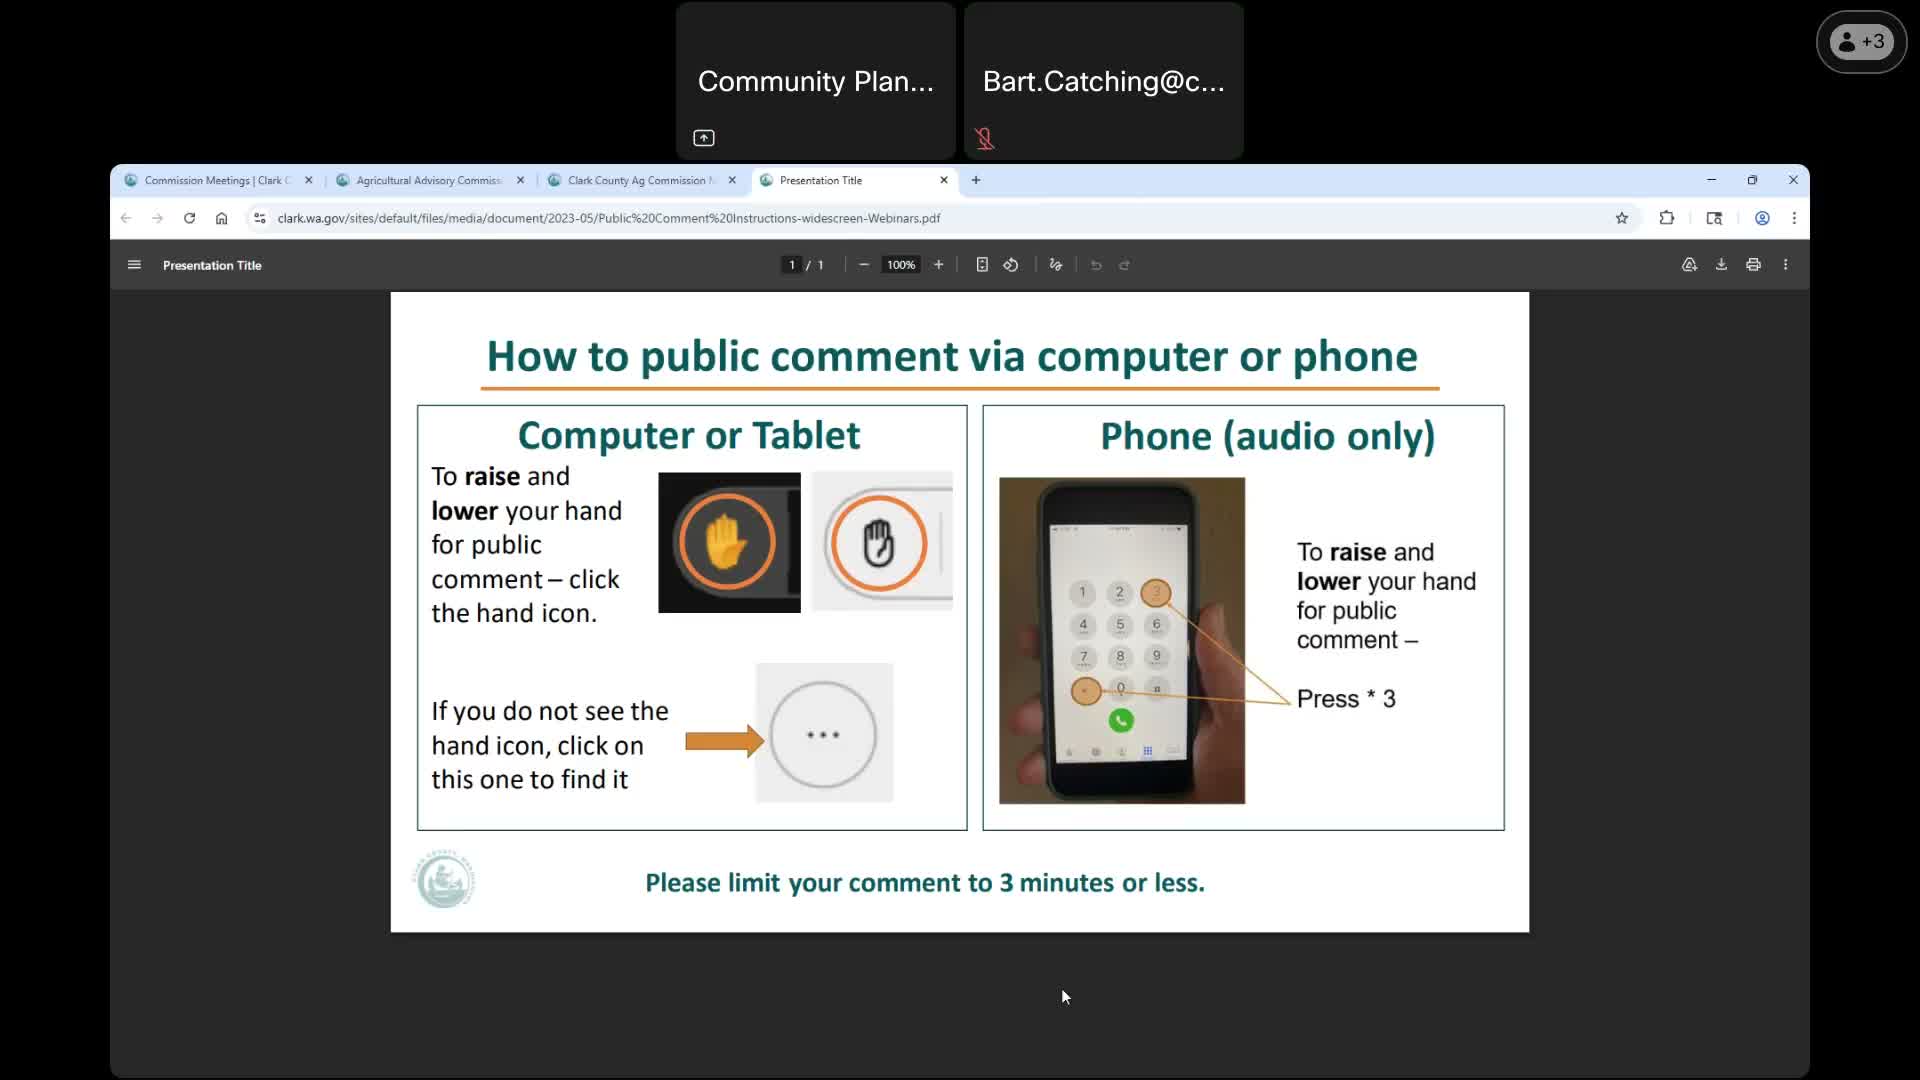The width and height of the screenshot is (1920, 1080).
Task: Click the fit to page icon
Action: point(982,265)
